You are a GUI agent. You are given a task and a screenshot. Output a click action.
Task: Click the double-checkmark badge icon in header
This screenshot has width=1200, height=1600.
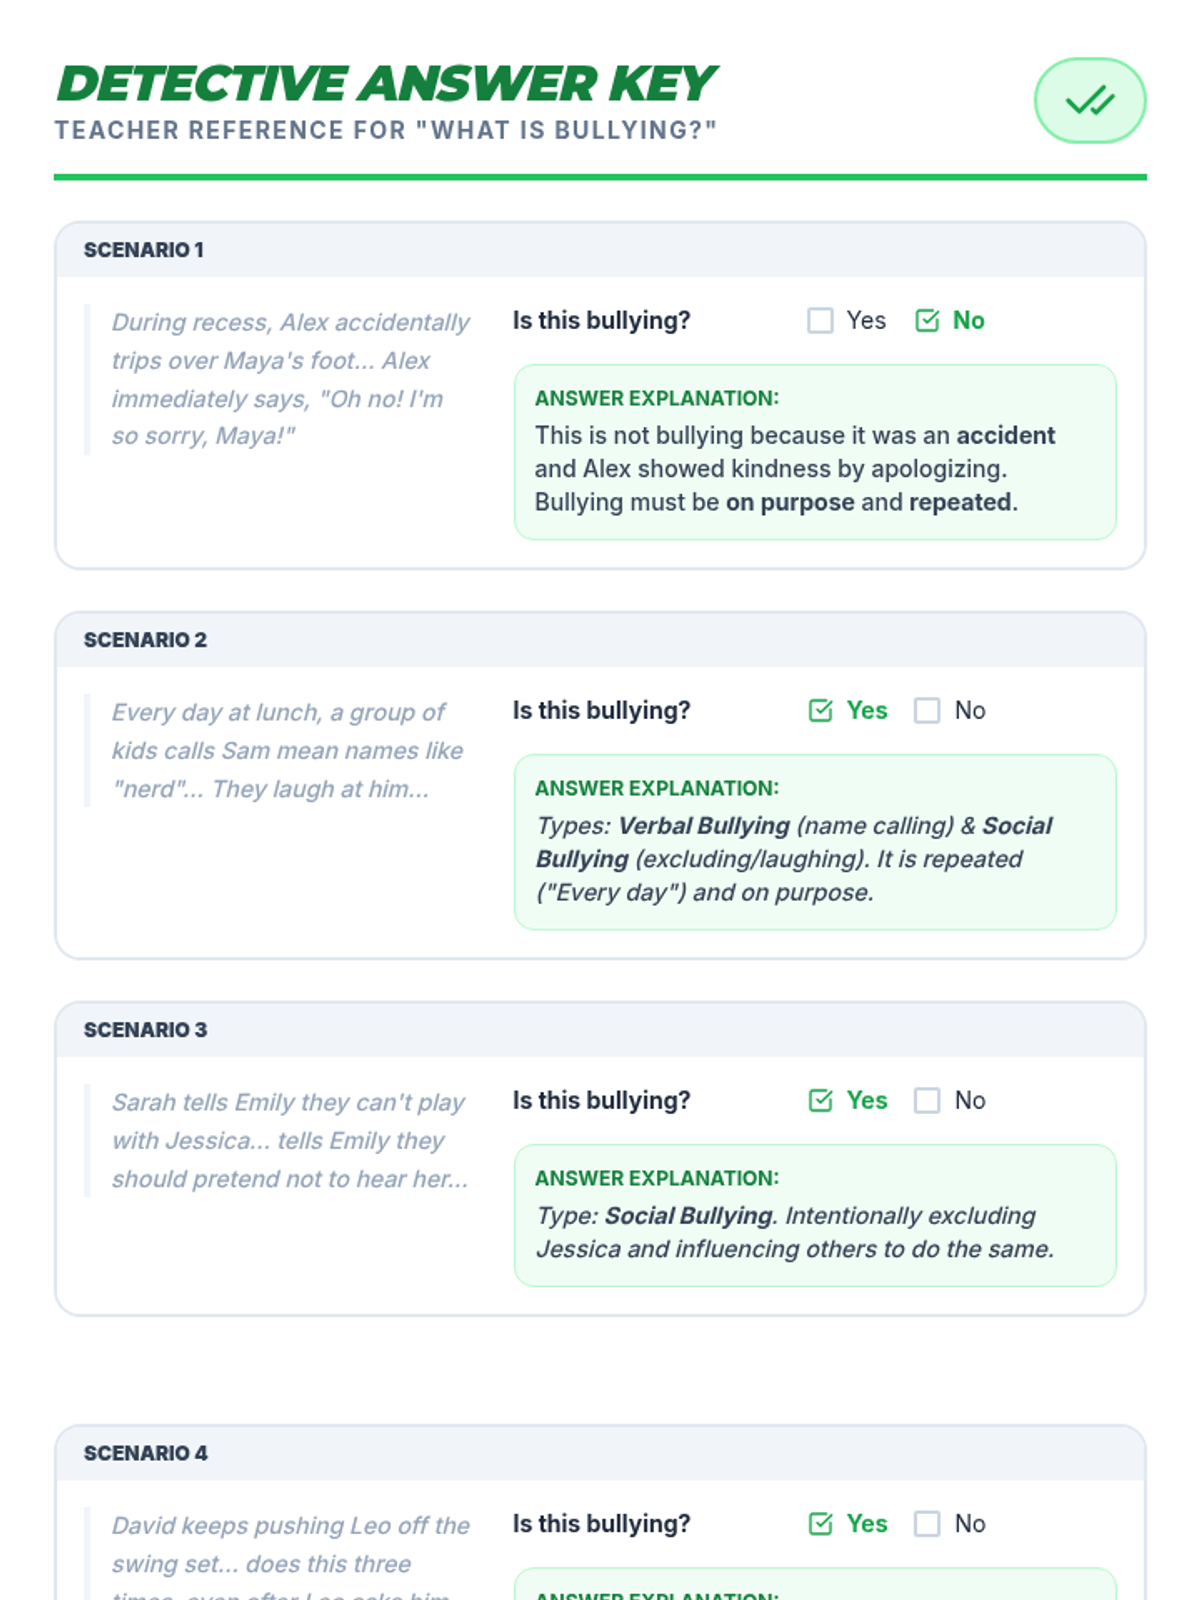pos(1089,100)
